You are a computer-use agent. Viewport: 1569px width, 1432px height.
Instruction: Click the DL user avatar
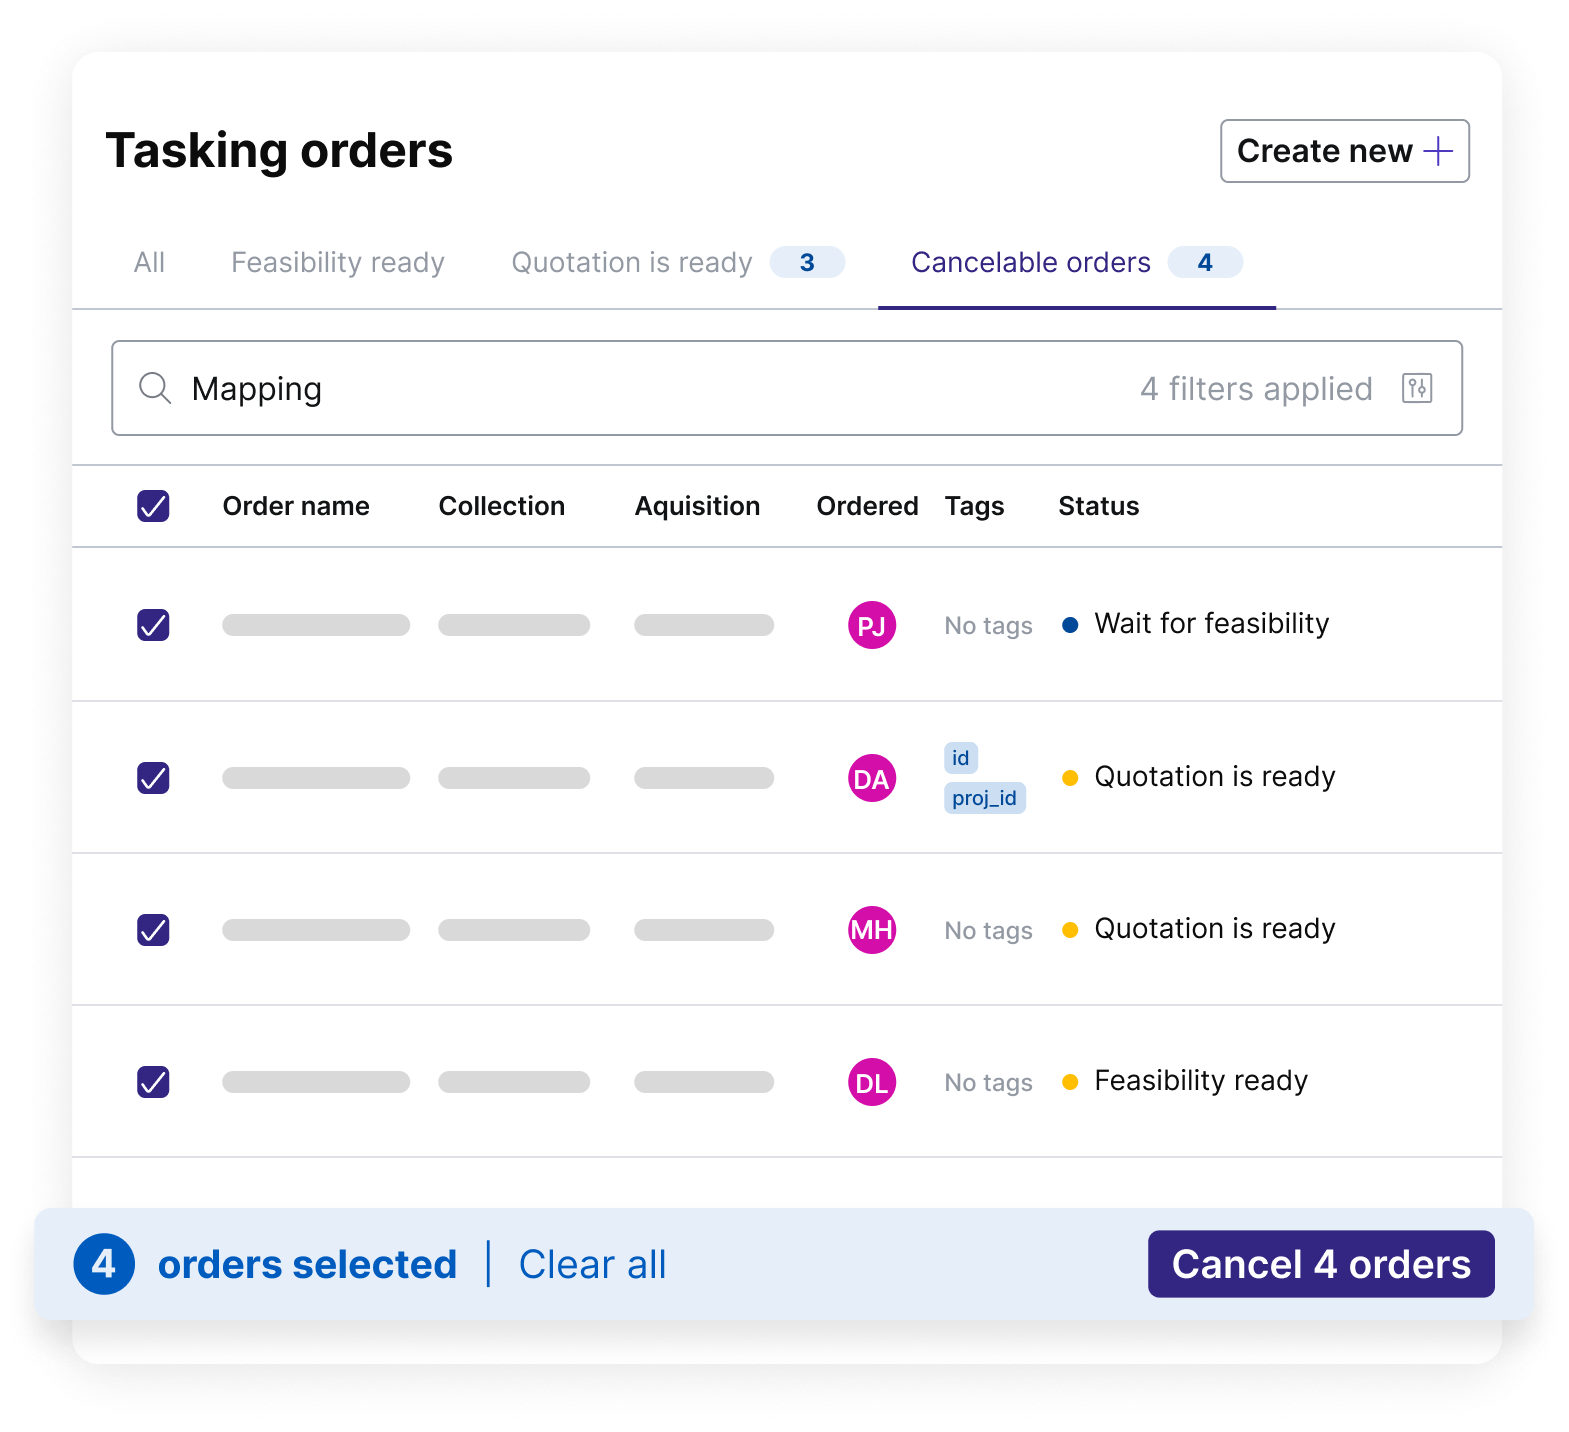pyautogui.click(x=871, y=1082)
